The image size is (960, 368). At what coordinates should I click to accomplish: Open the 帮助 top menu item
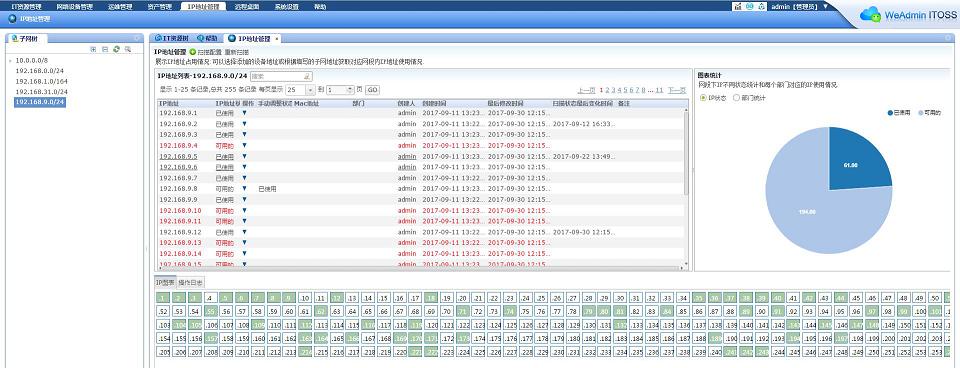click(x=320, y=6)
